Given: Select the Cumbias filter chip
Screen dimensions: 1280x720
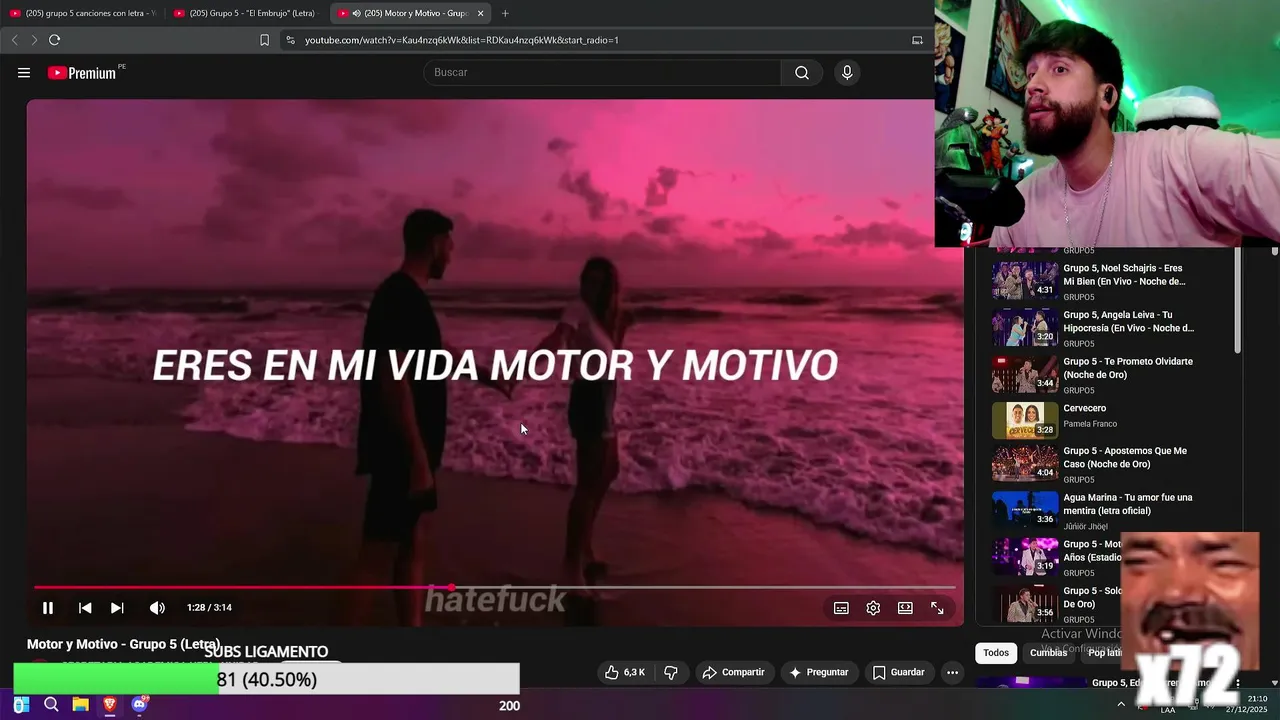Looking at the screenshot, I should (x=1049, y=653).
